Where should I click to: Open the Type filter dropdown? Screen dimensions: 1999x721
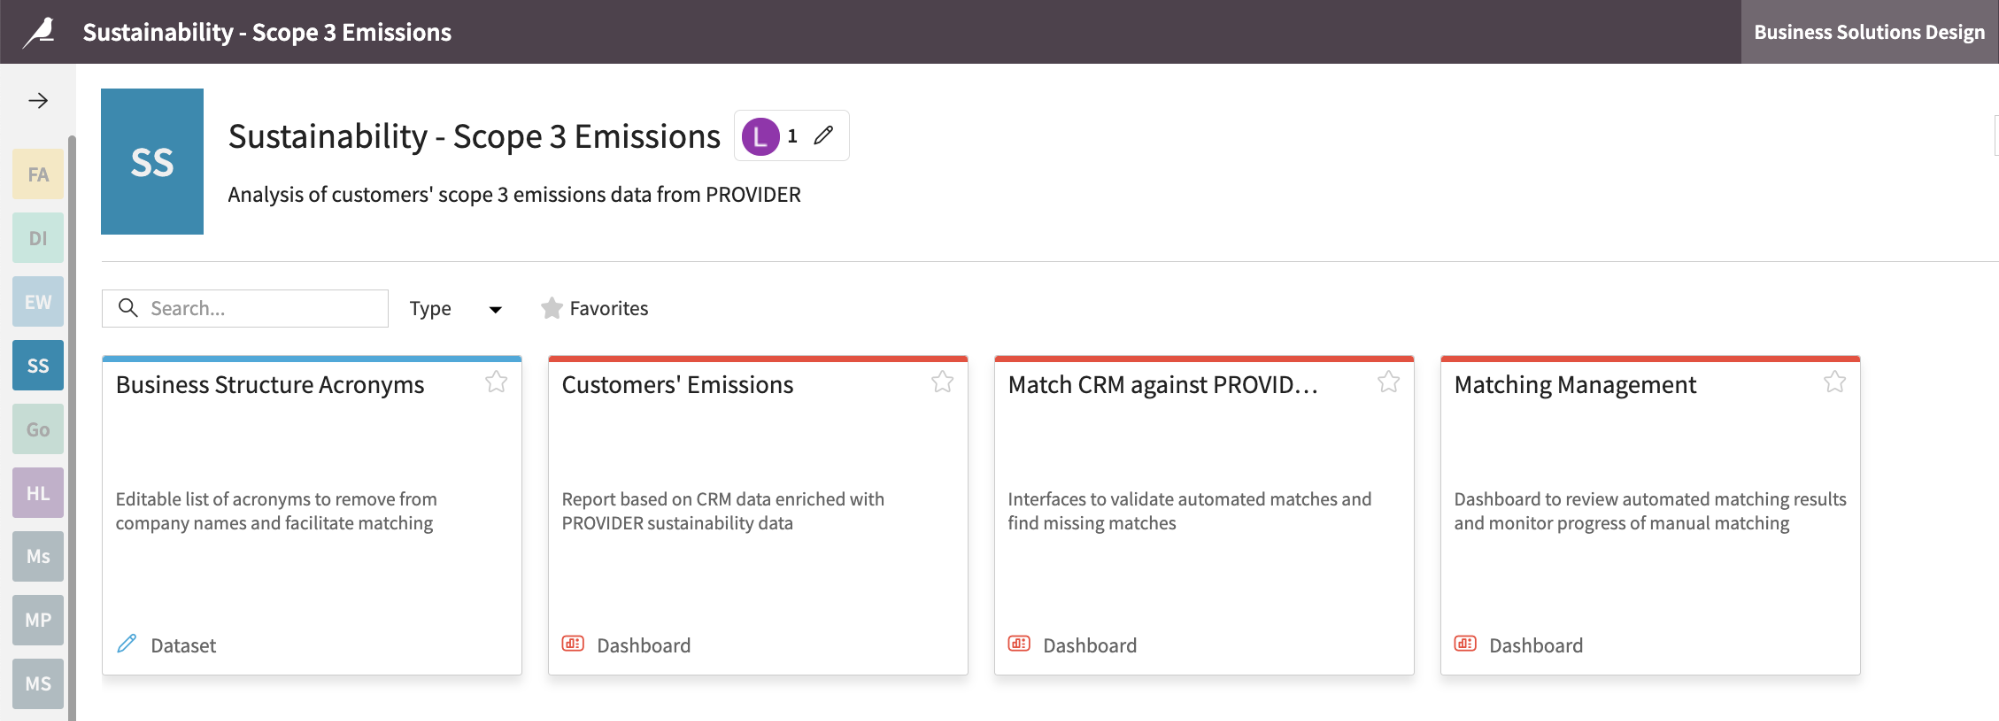[455, 308]
